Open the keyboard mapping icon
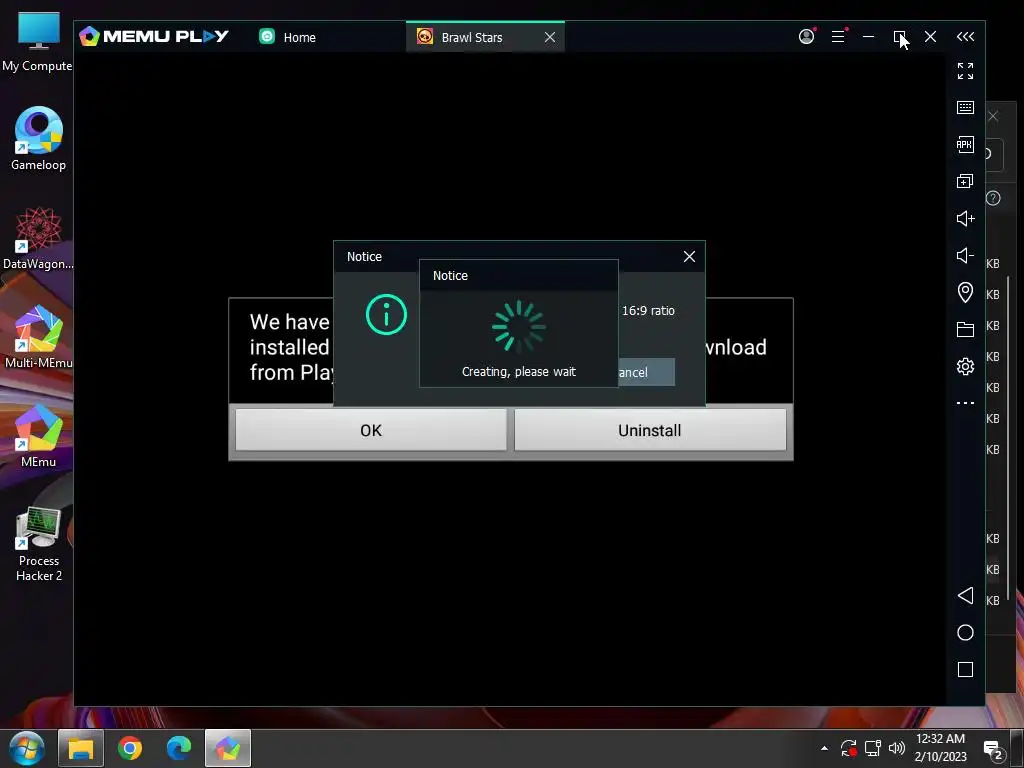 pyautogui.click(x=965, y=108)
